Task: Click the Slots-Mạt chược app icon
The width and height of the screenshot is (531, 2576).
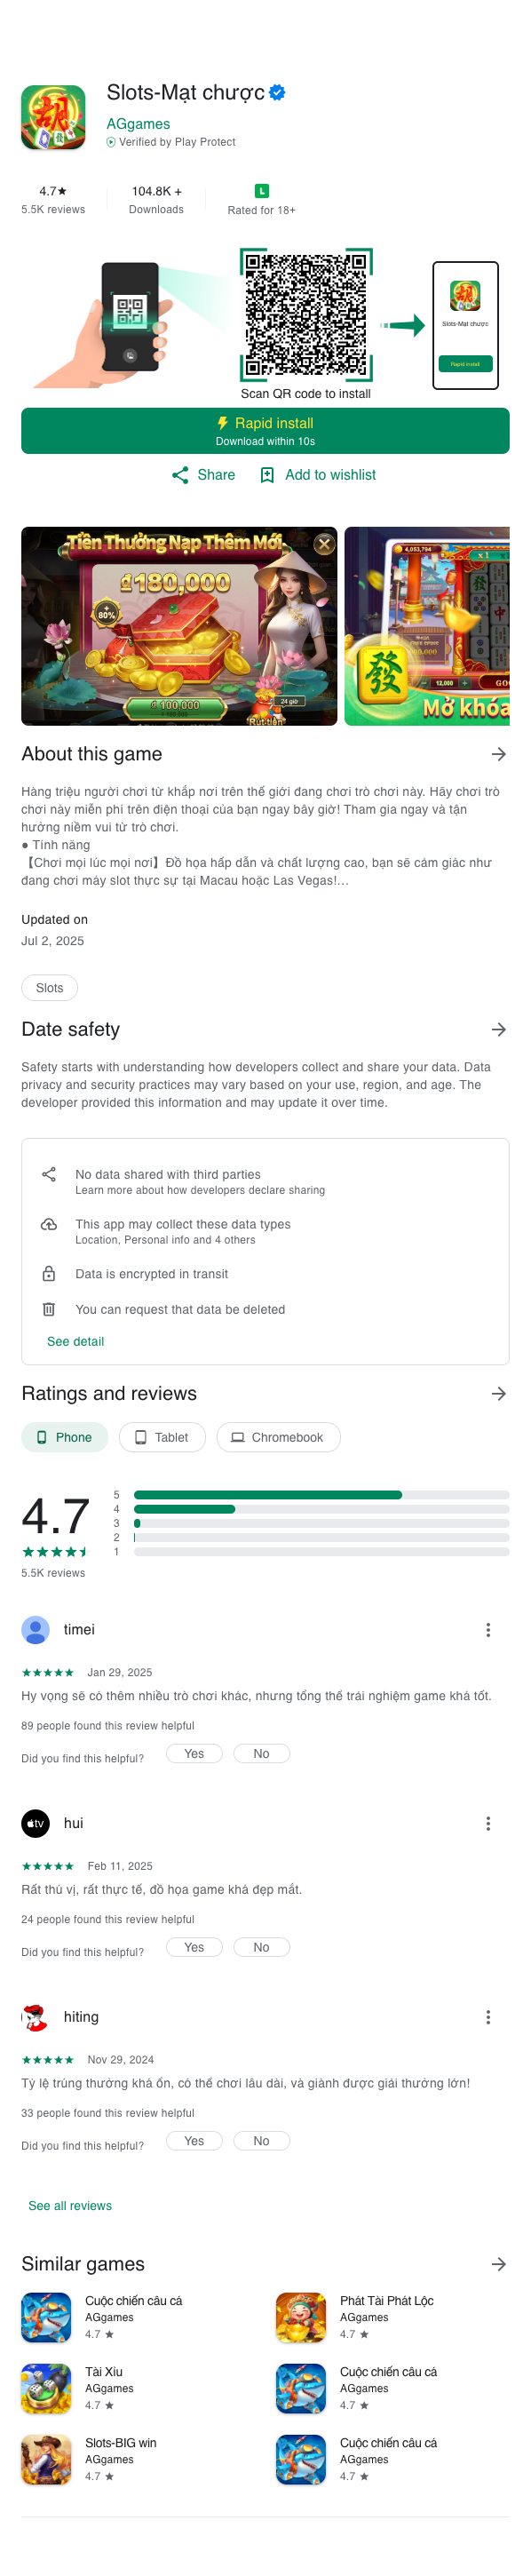Action: [54, 118]
